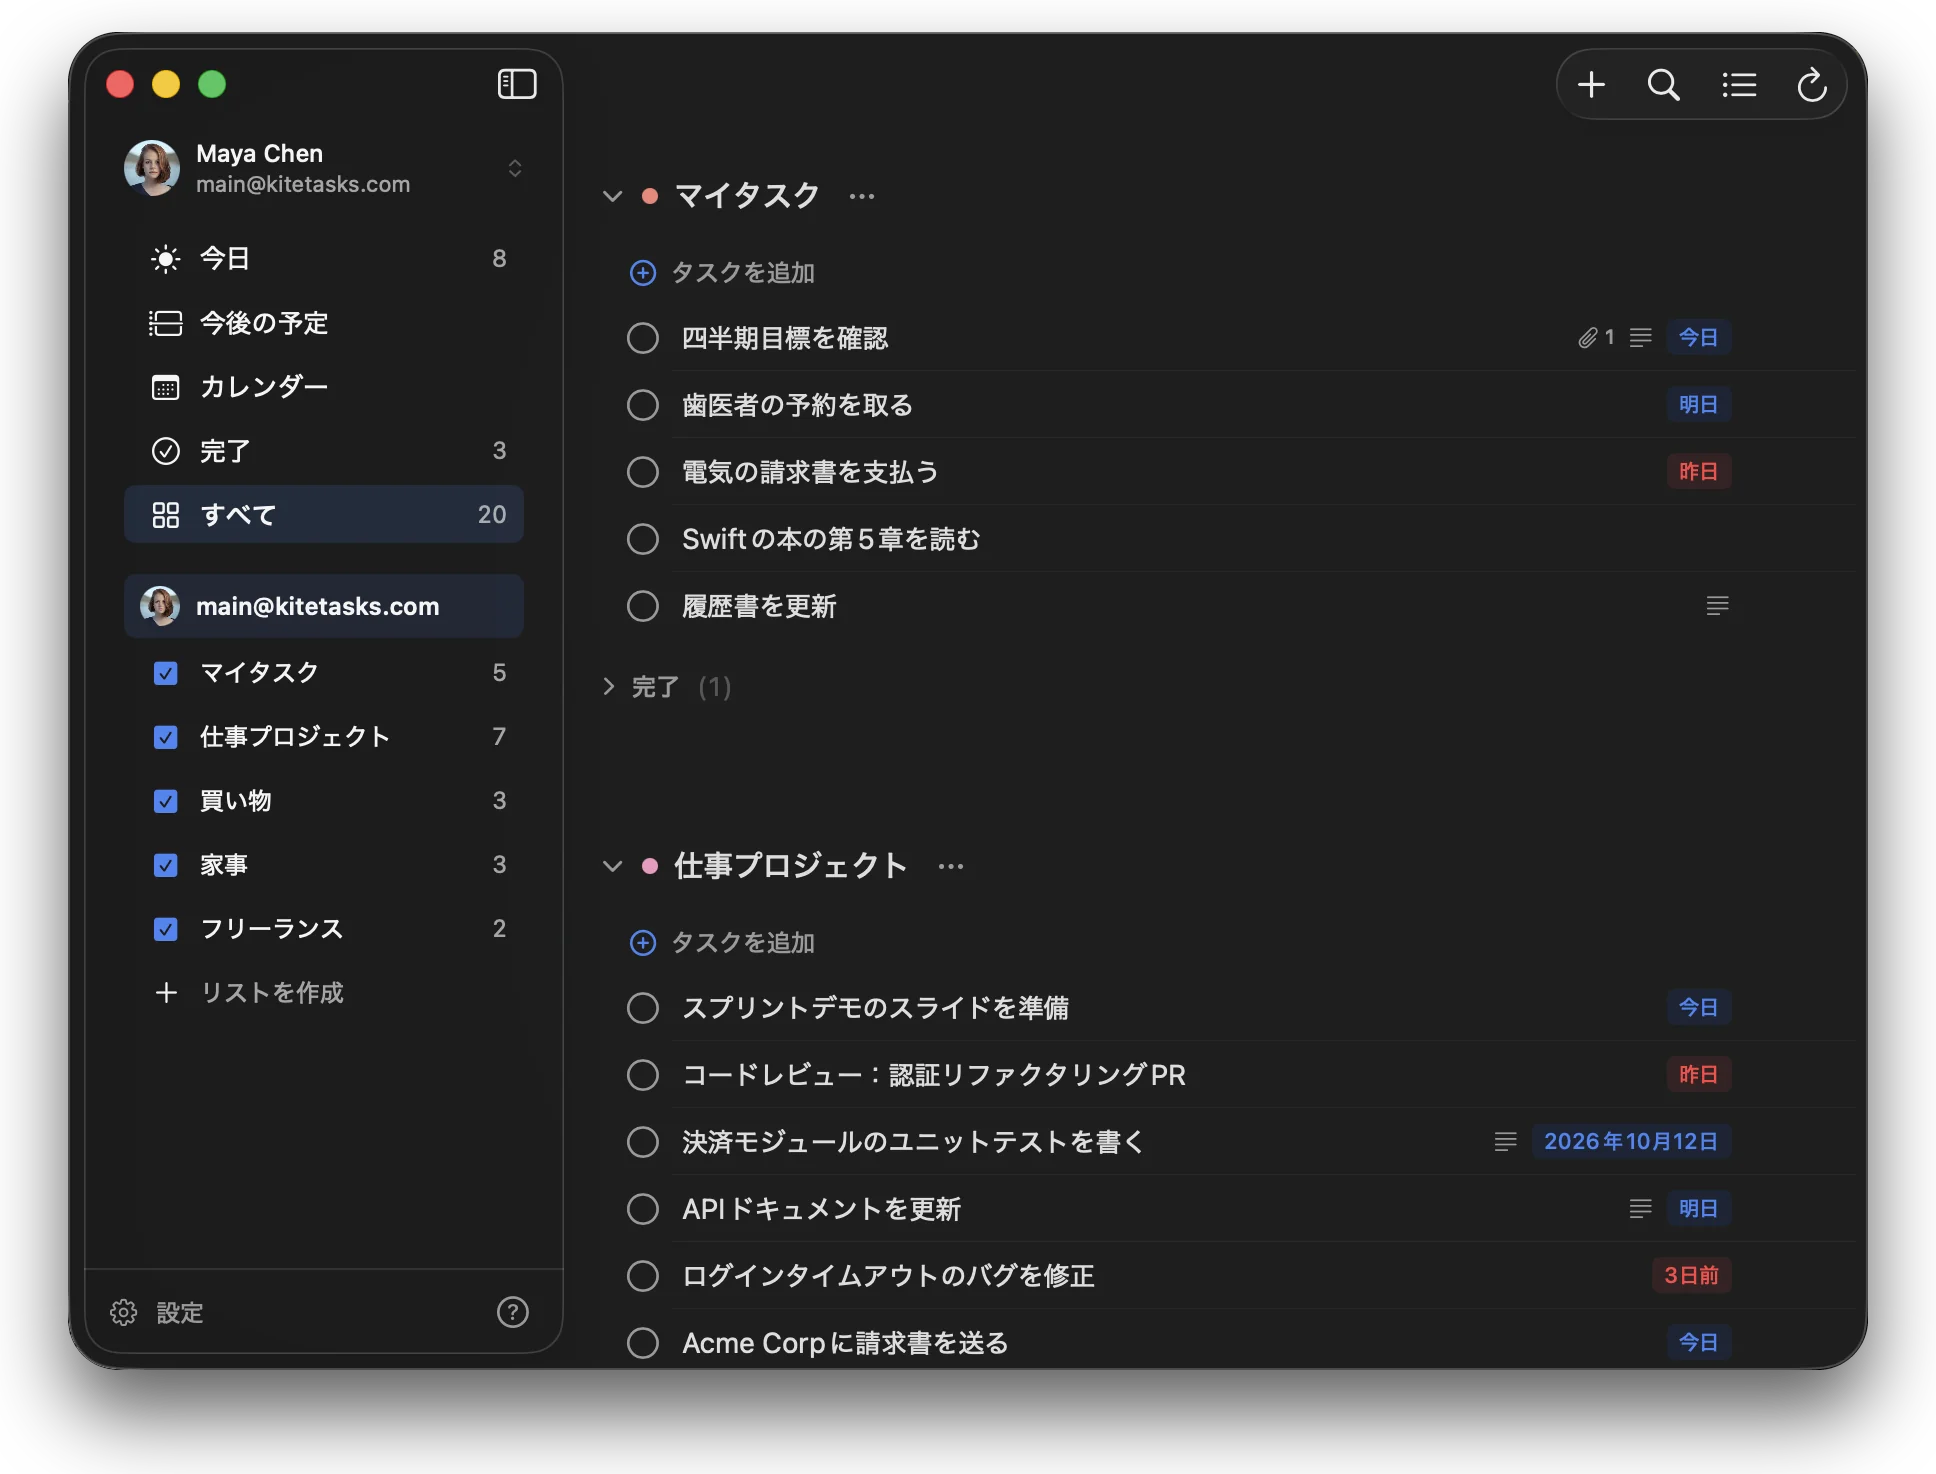
Task: Open 設定 settings gear
Action: pyautogui.click(x=124, y=1312)
